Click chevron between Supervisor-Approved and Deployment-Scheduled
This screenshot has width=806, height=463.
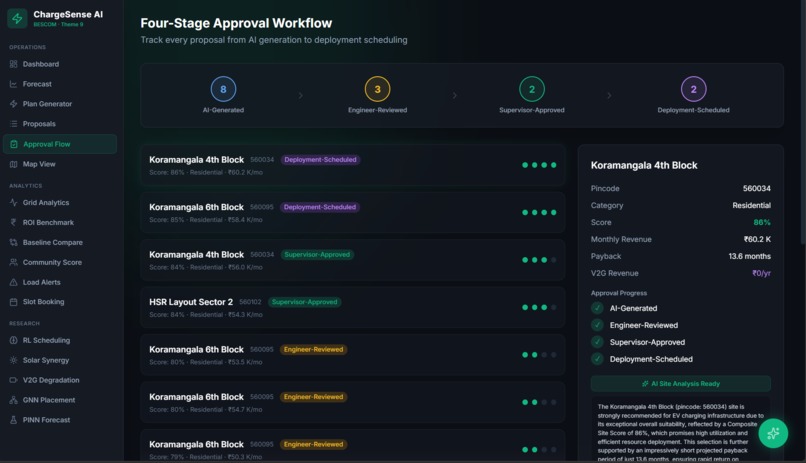(609, 96)
